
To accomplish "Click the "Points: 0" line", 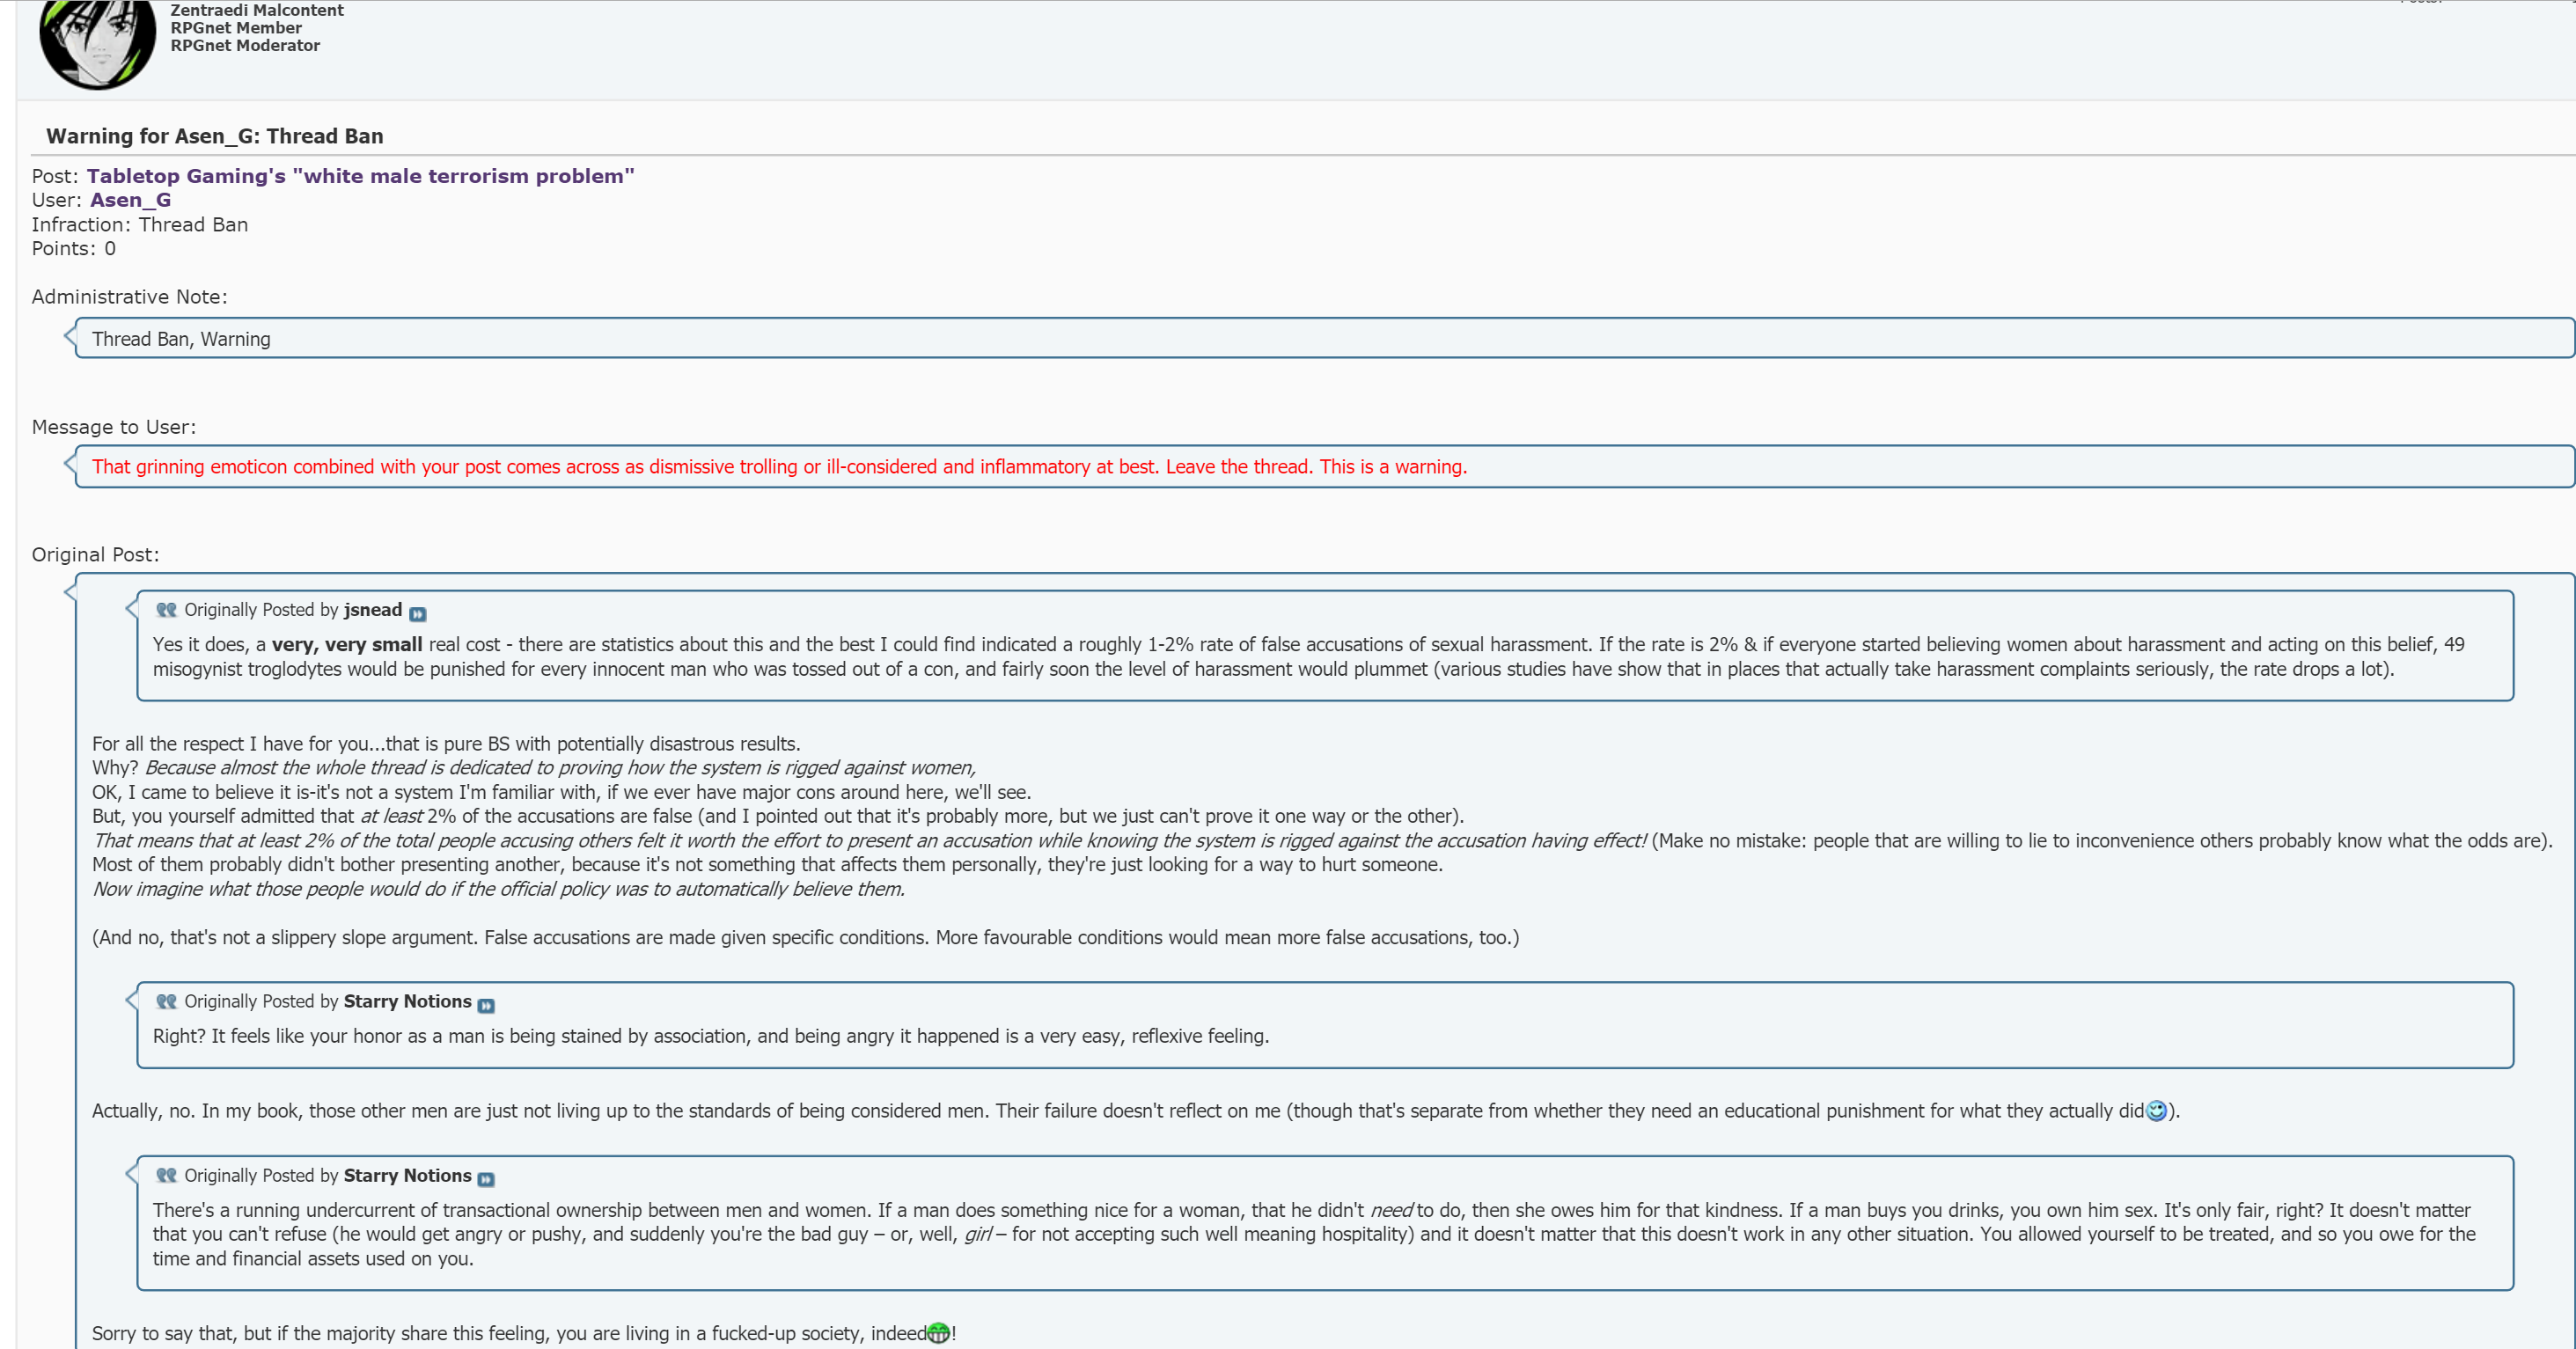I will [x=74, y=249].
